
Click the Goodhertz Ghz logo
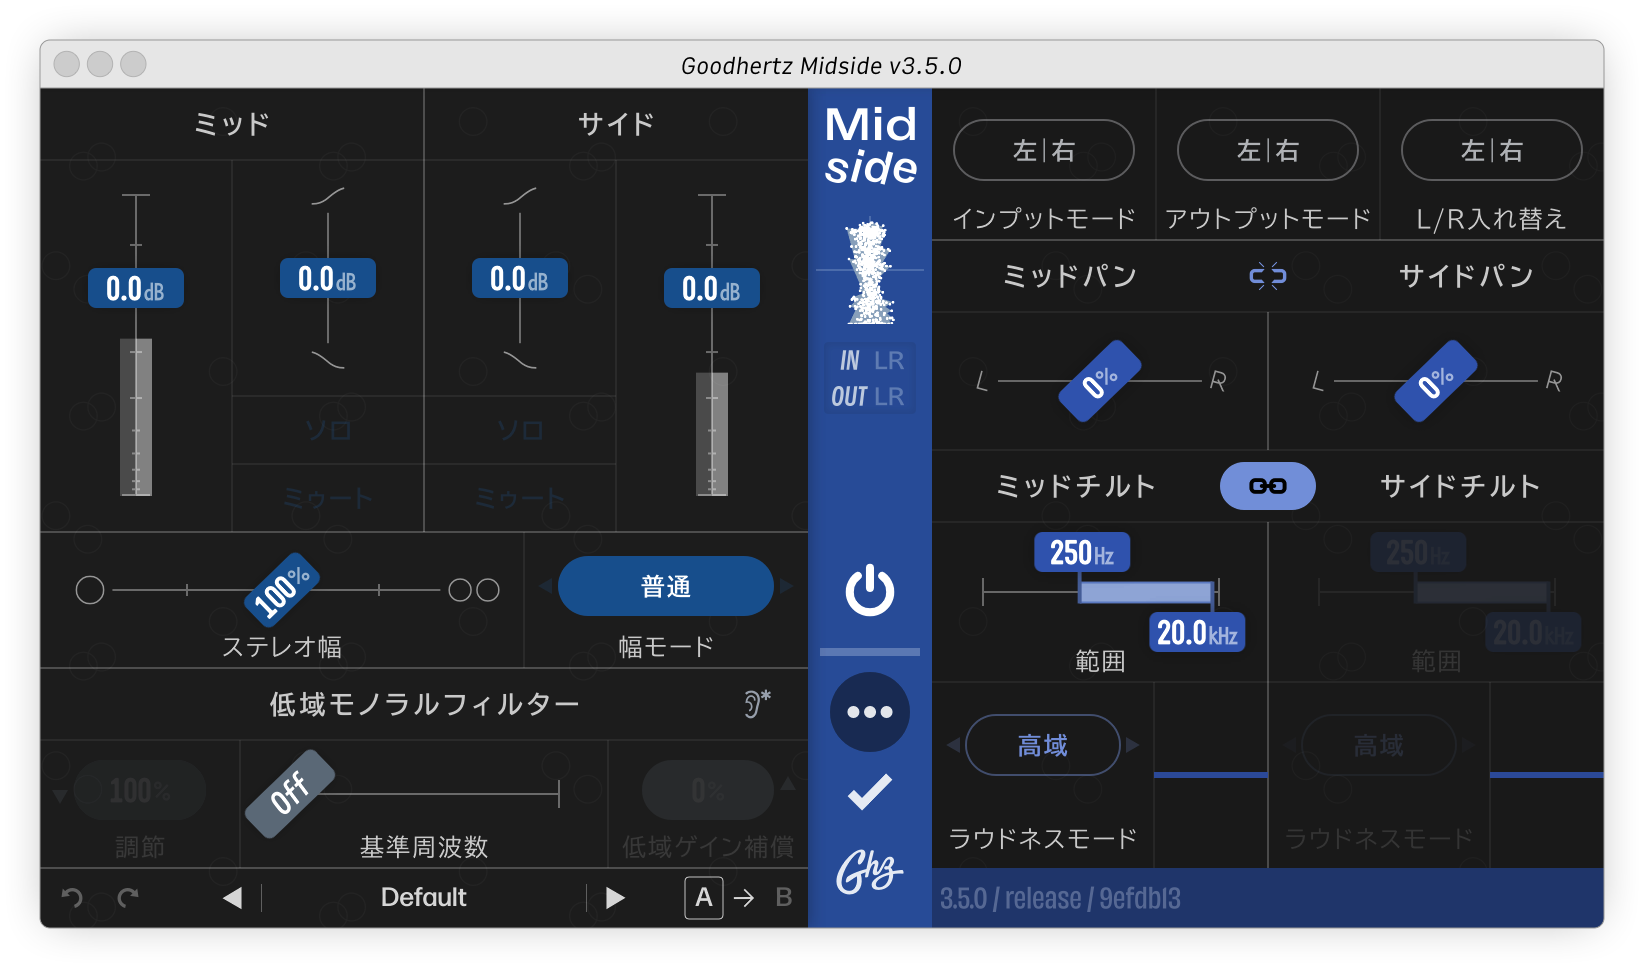tap(869, 872)
